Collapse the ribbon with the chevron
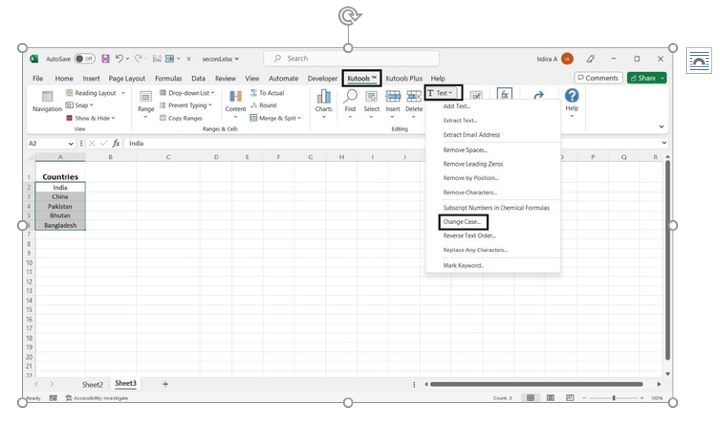The height and width of the screenshot is (426, 720). point(662,127)
